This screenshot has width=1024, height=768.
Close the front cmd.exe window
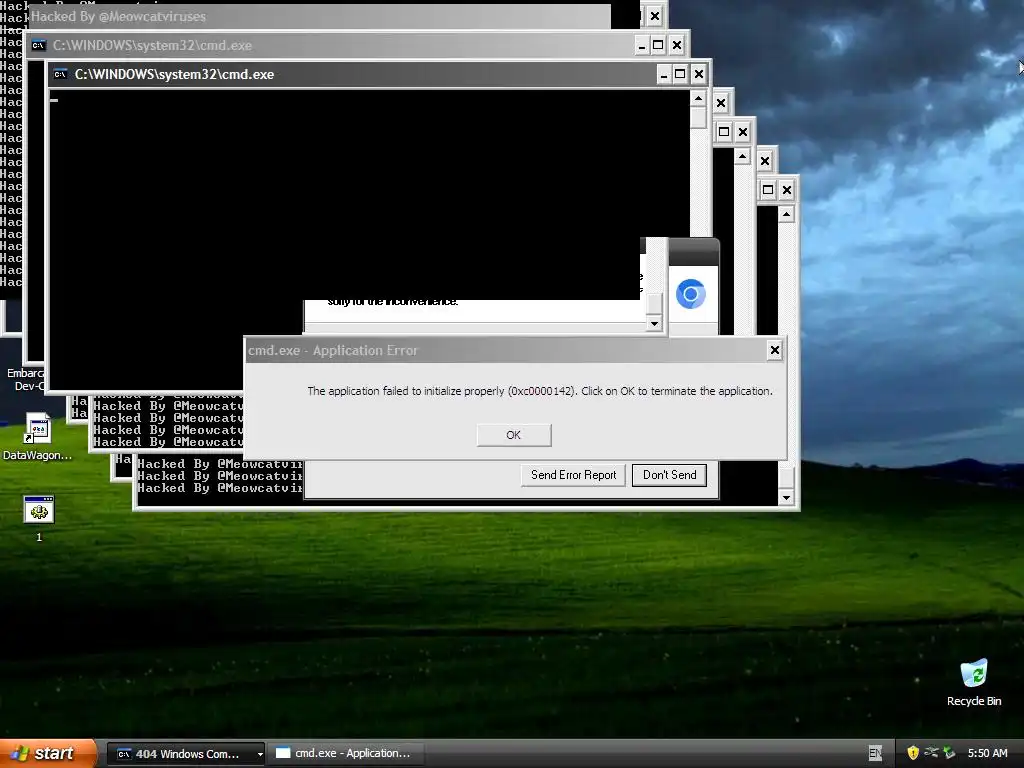[x=699, y=74]
